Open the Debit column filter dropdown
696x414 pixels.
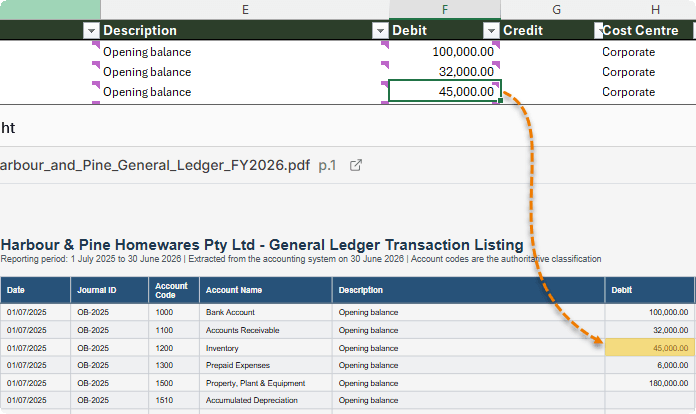[x=491, y=31]
